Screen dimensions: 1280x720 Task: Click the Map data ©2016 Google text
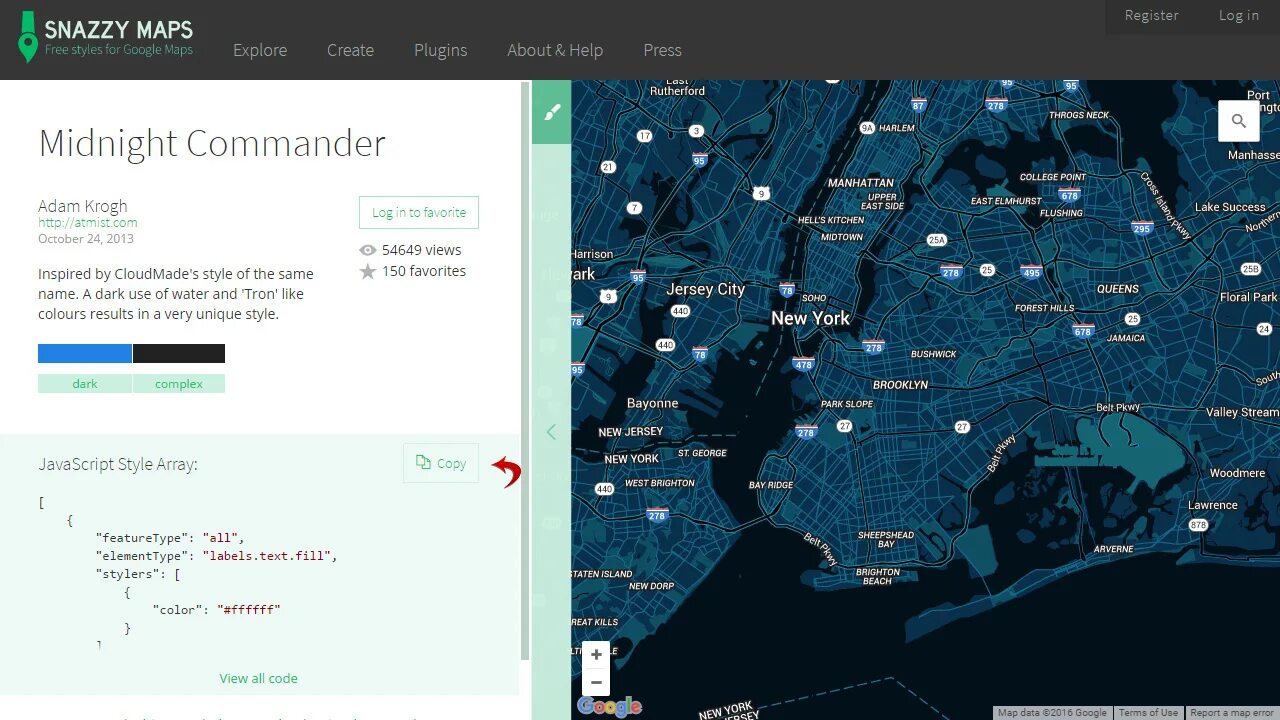point(1052,713)
